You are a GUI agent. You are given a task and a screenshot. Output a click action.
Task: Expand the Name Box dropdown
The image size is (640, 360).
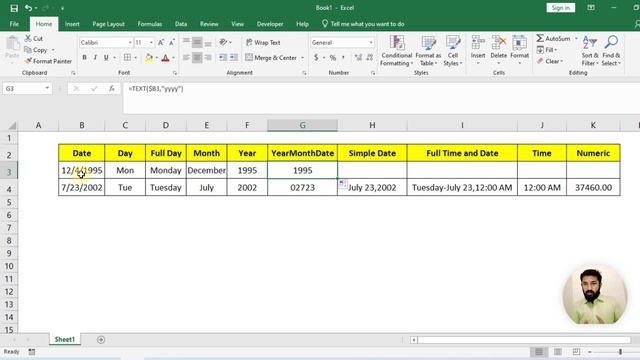pos(47,89)
